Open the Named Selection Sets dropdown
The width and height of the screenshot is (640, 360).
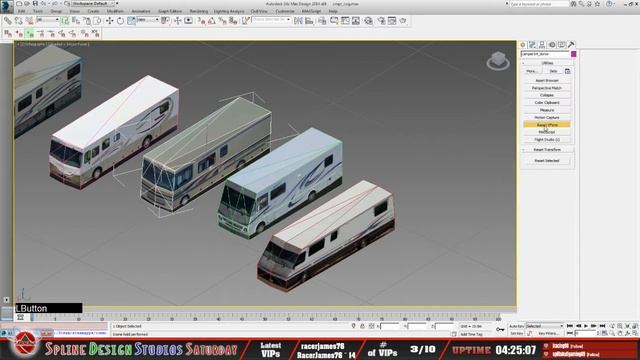271,20
